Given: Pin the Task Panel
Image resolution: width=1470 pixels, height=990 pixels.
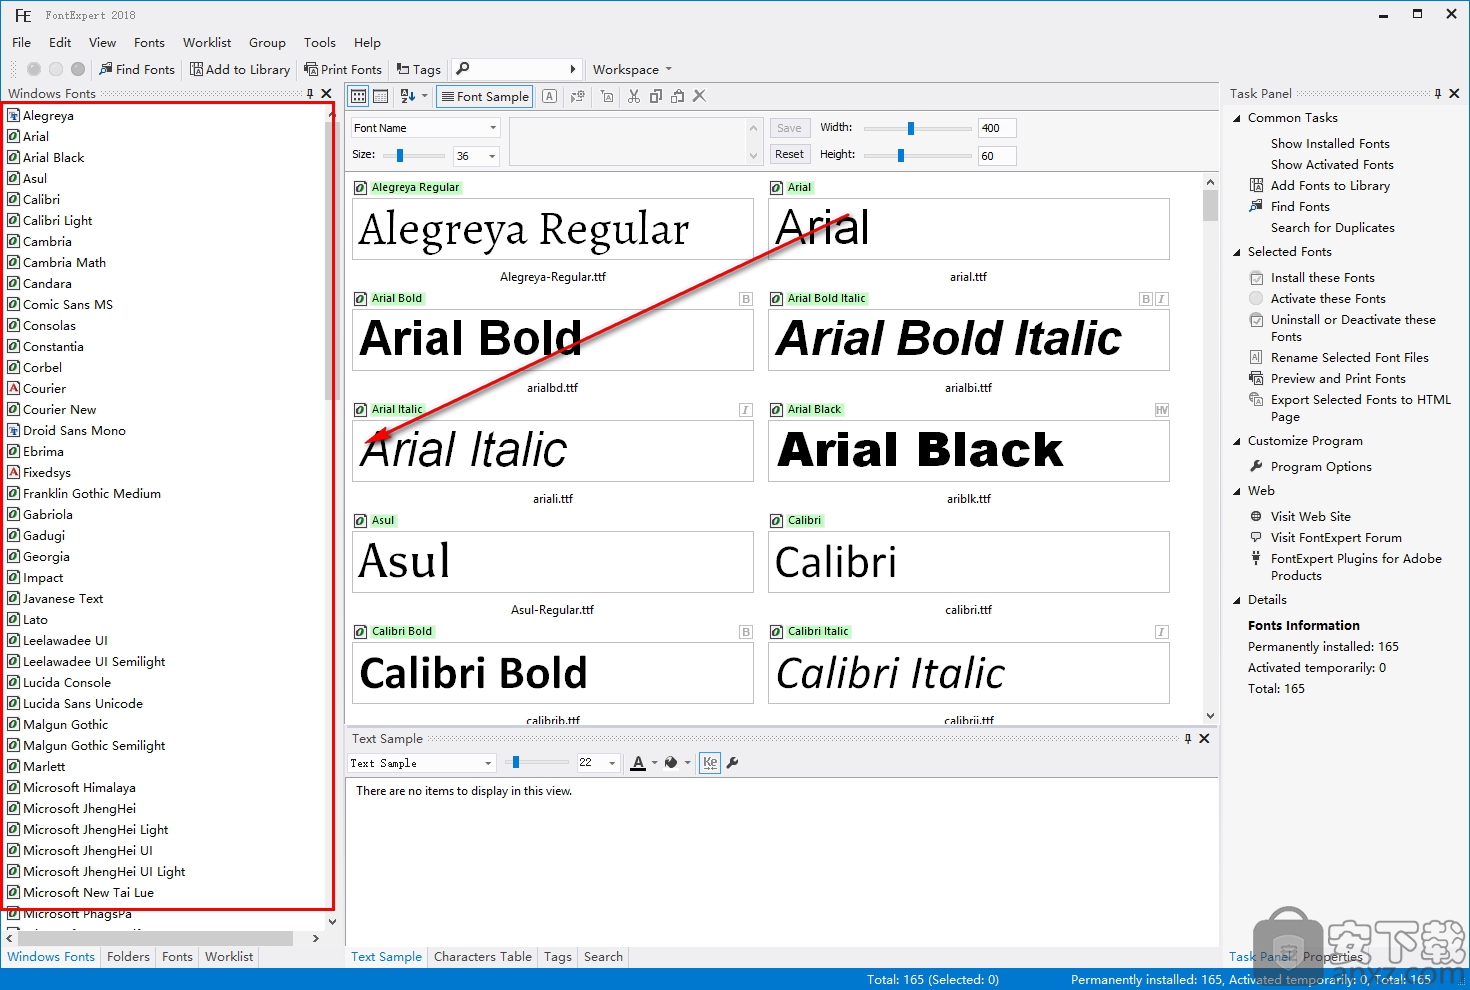Looking at the screenshot, I should click(1438, 93).
